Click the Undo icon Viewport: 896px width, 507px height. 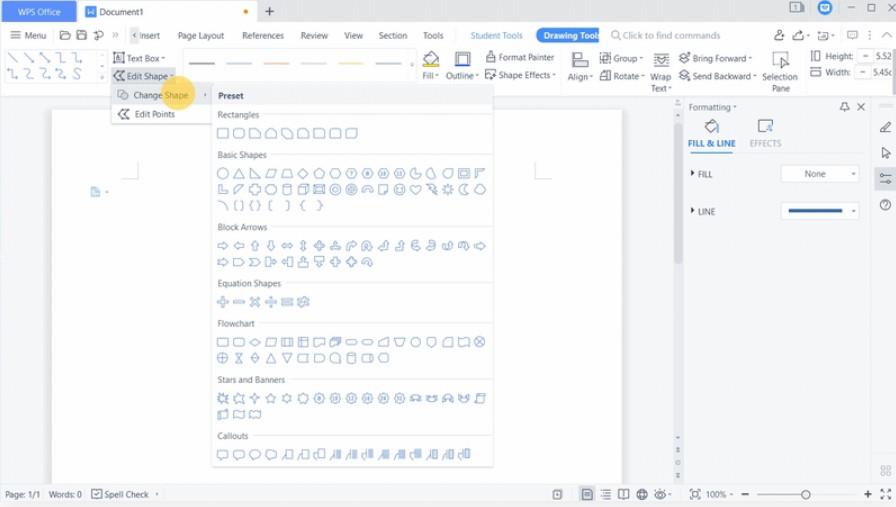point(98,35)
